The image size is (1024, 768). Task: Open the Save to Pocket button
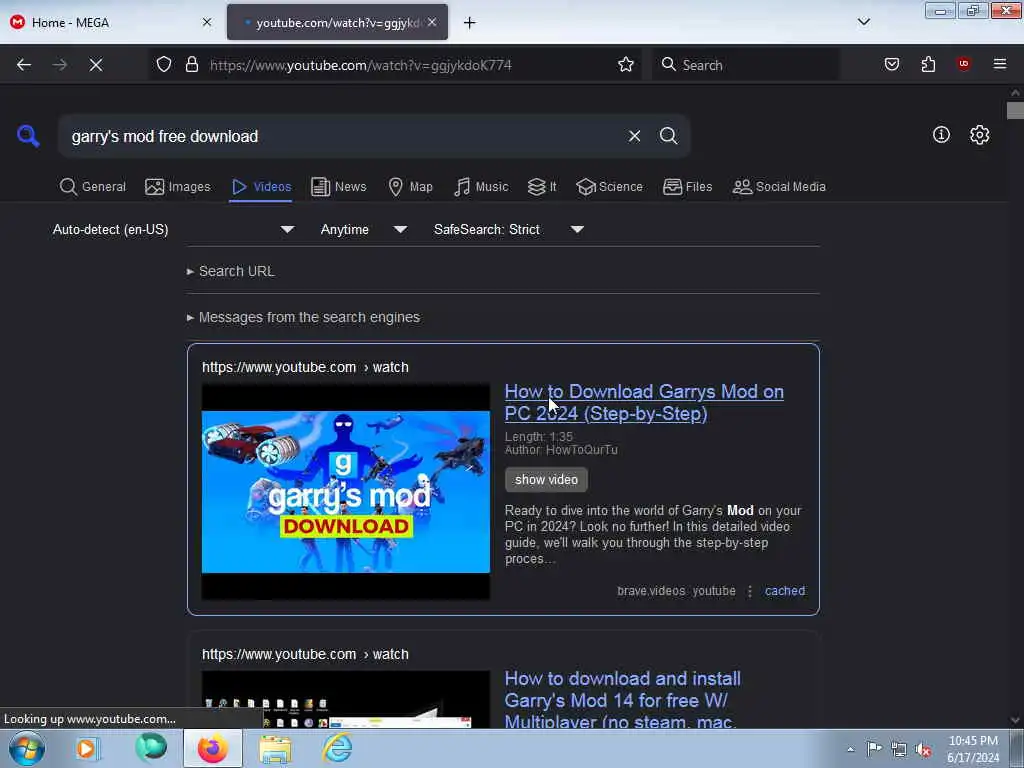(x=891, y=64)
